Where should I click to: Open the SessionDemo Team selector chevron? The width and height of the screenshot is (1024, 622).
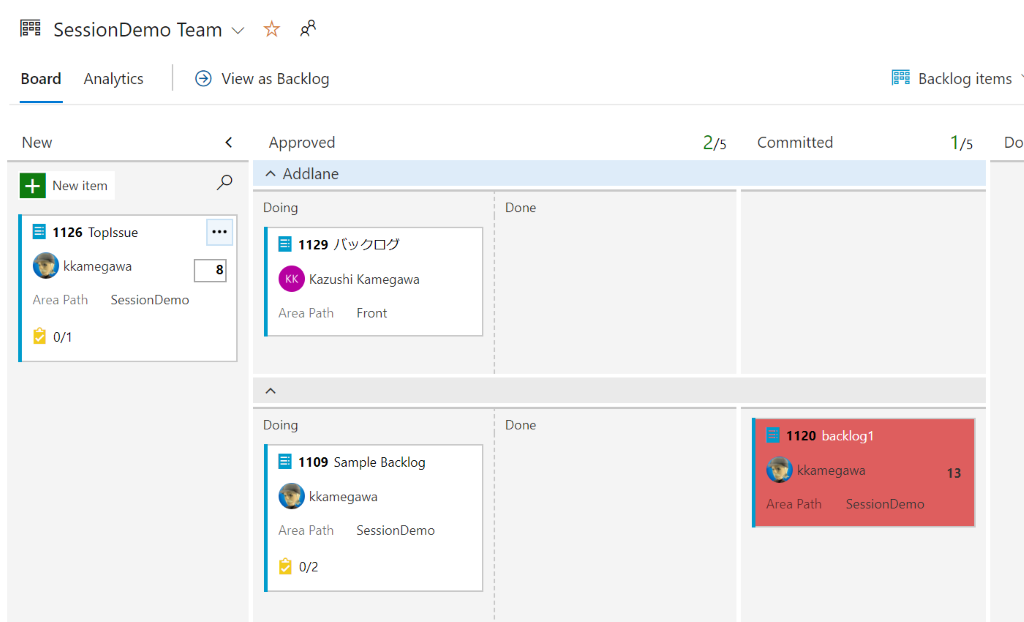[238, 30]
